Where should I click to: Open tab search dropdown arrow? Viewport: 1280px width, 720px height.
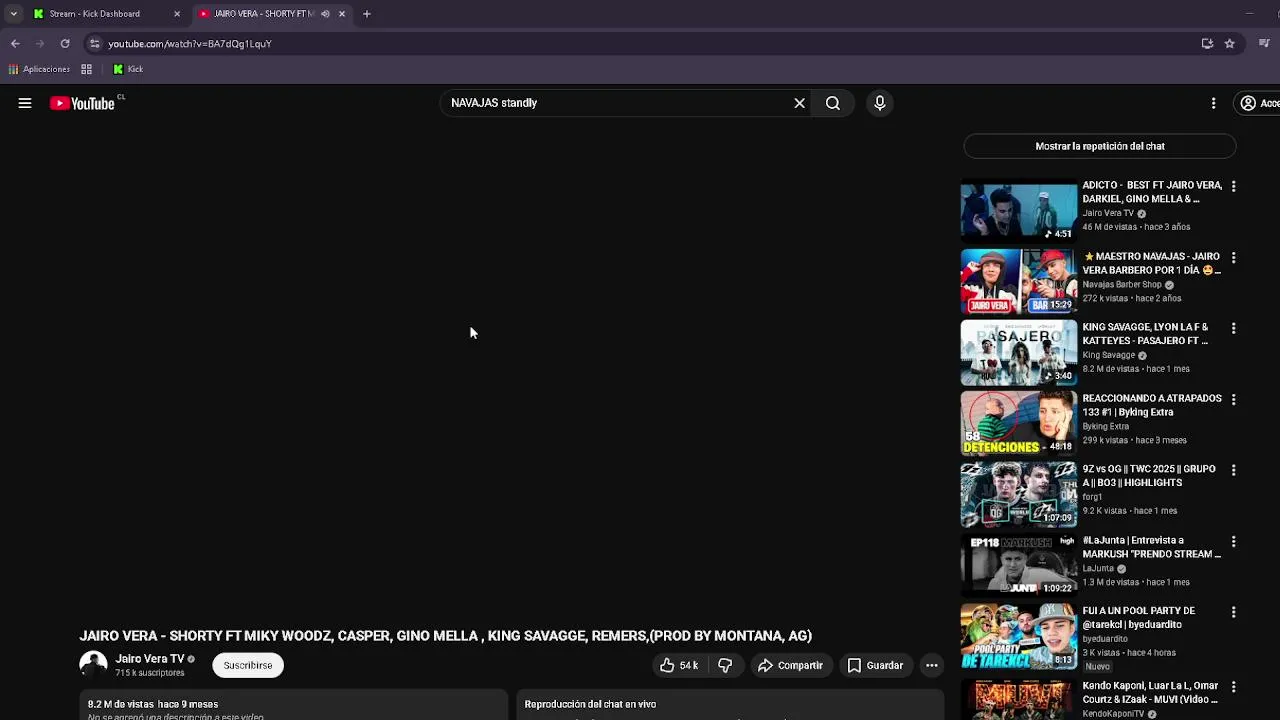13,14
